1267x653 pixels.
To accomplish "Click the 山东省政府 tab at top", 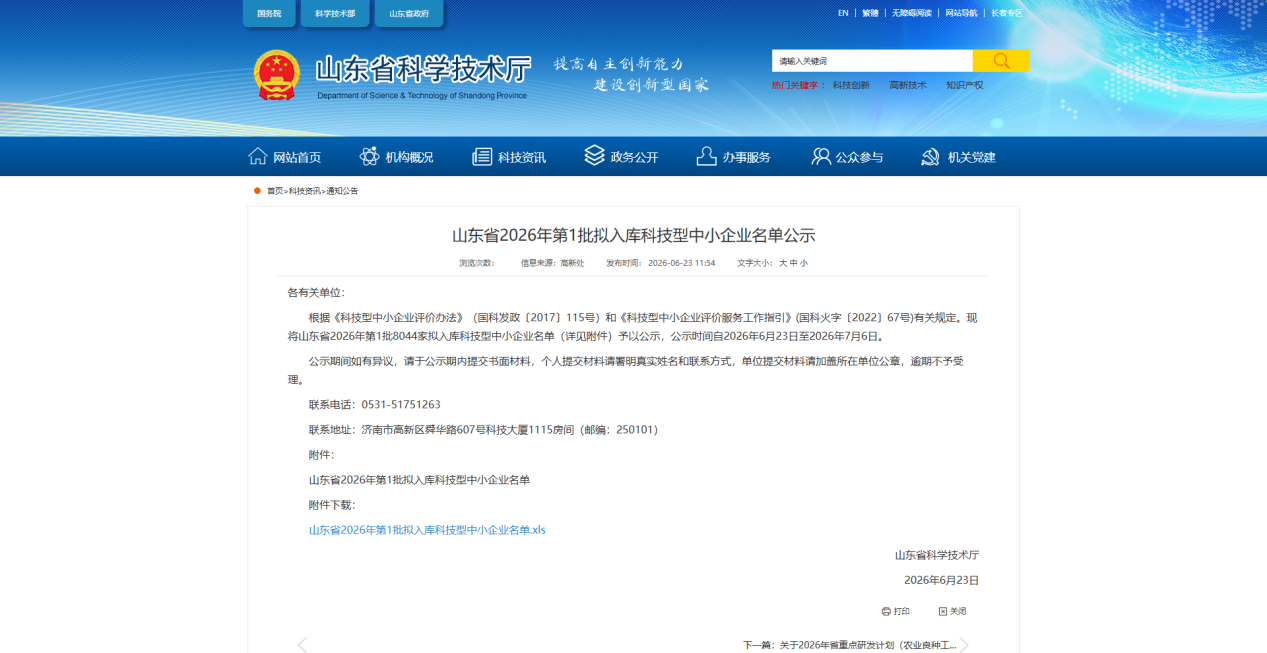I will pyautogui.click(x=409, y=14).
